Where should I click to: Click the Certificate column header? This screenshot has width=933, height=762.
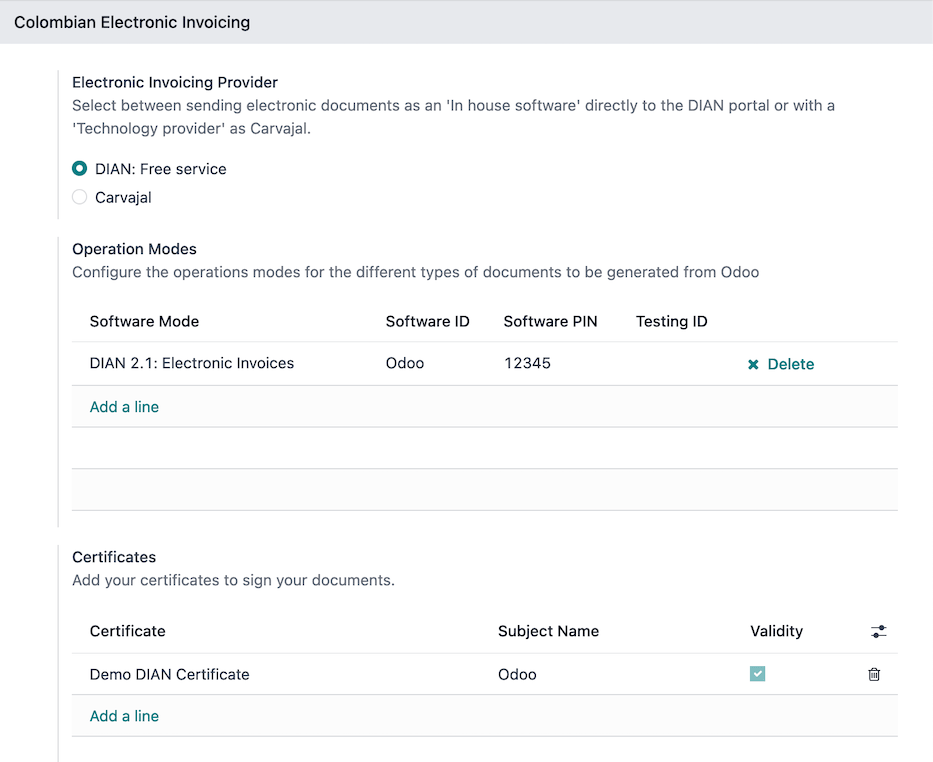click(127, 631)
